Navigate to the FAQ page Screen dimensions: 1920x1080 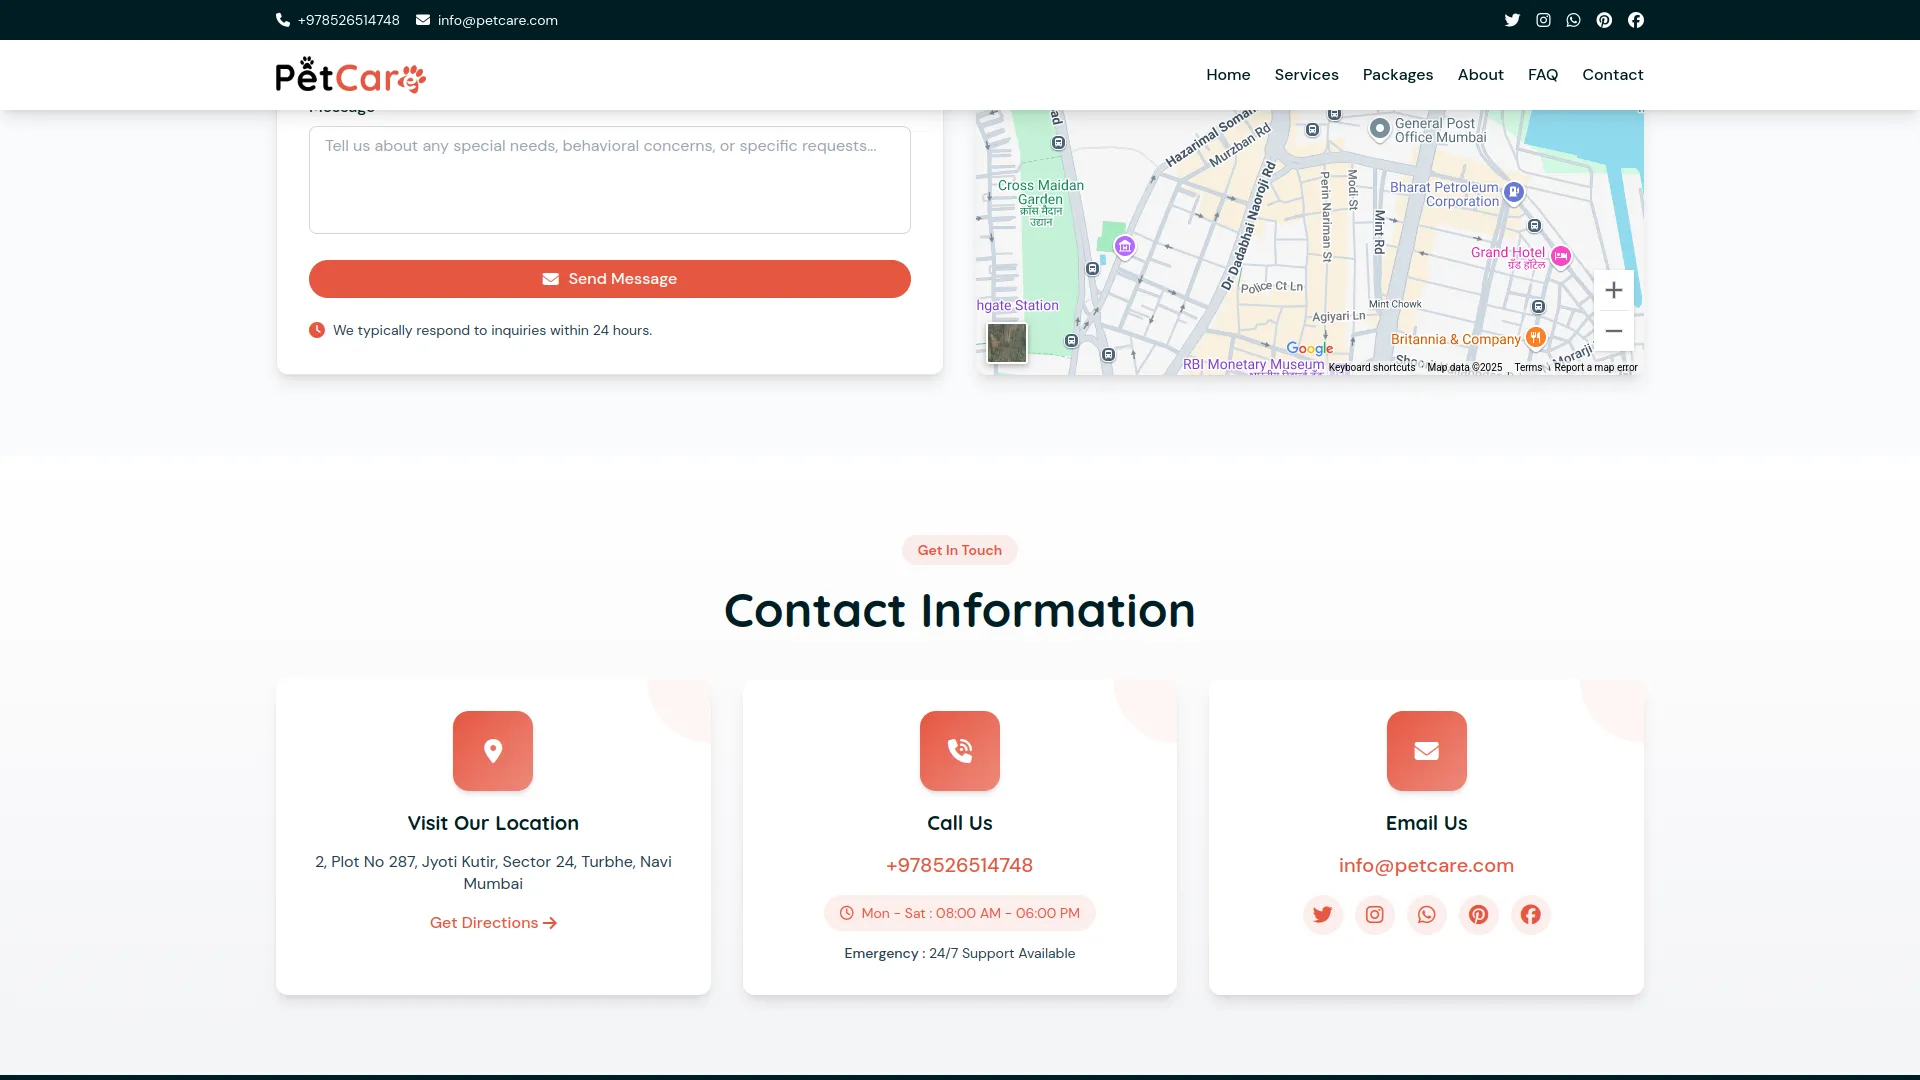[x=1542, y=75]
